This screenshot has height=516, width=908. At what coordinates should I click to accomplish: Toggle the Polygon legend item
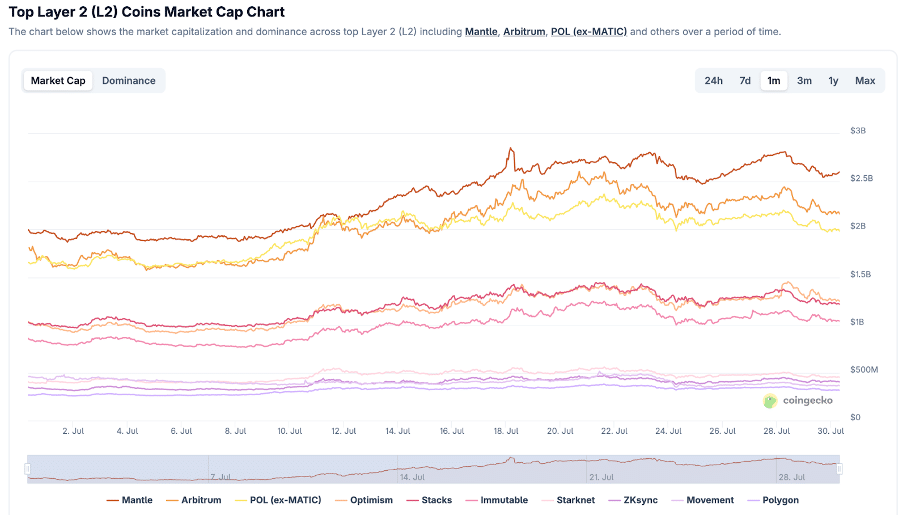click(x=774, y=500)
